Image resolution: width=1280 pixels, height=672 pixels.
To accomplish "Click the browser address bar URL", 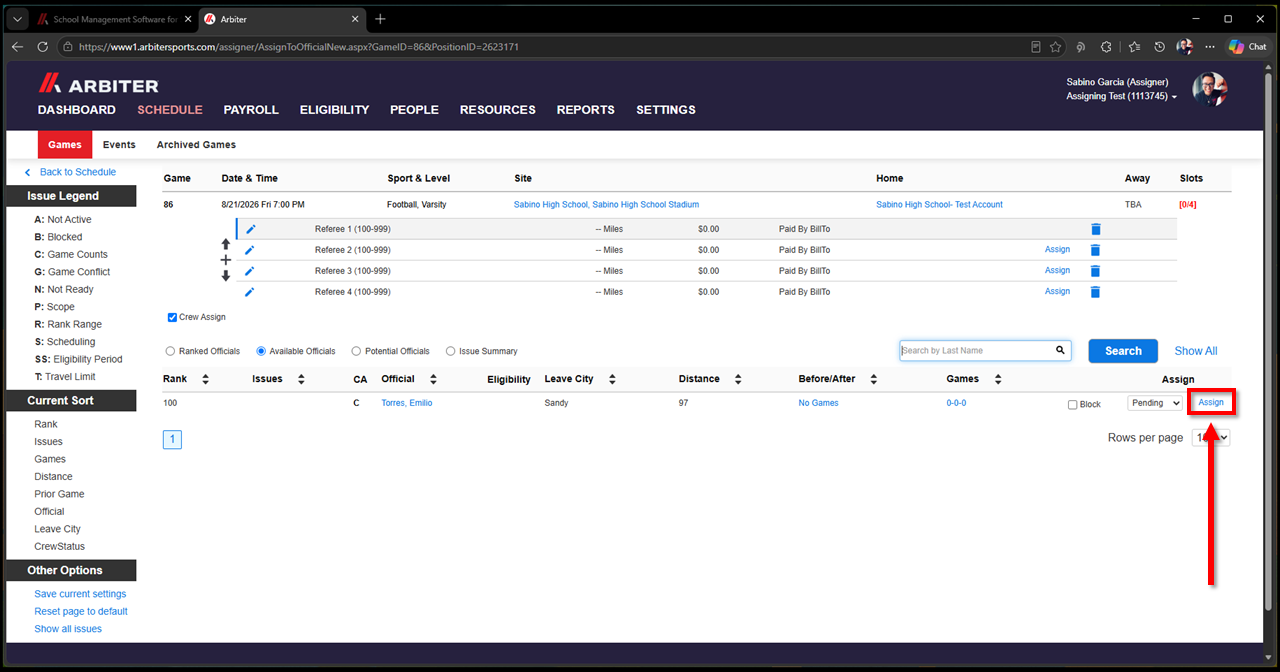I will [x=298, y=47].
